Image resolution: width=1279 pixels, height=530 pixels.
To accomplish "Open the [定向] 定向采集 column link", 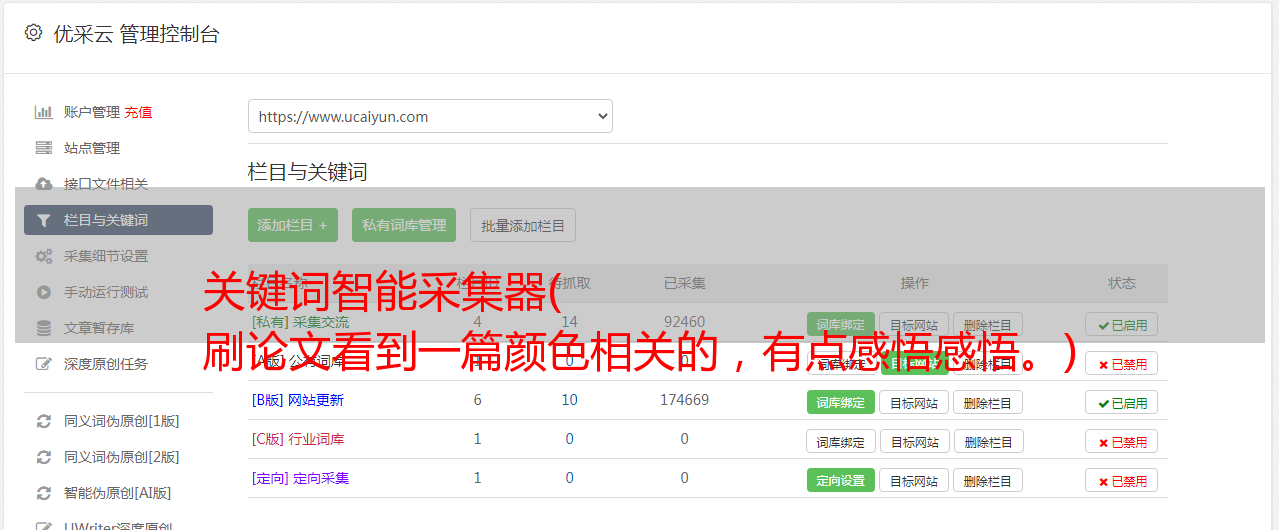I will tap(301, 478).
